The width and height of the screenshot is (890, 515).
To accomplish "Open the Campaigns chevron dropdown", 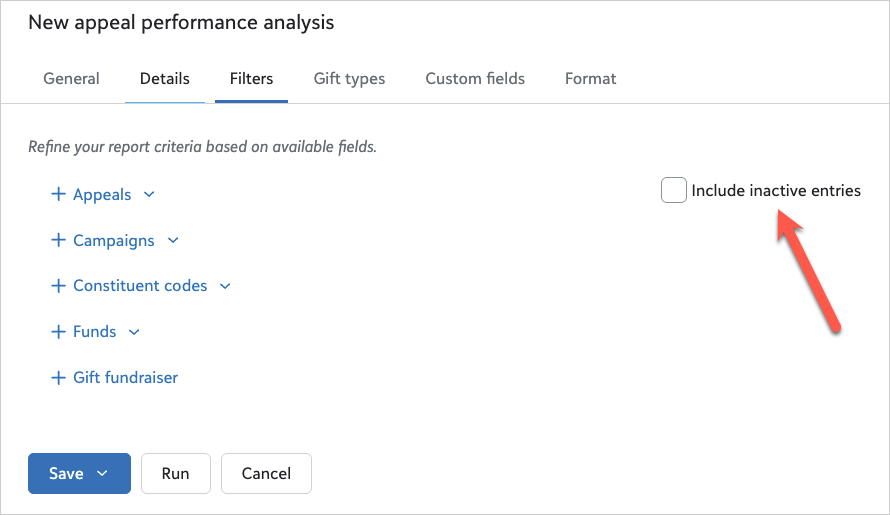I will pos(173,241).
